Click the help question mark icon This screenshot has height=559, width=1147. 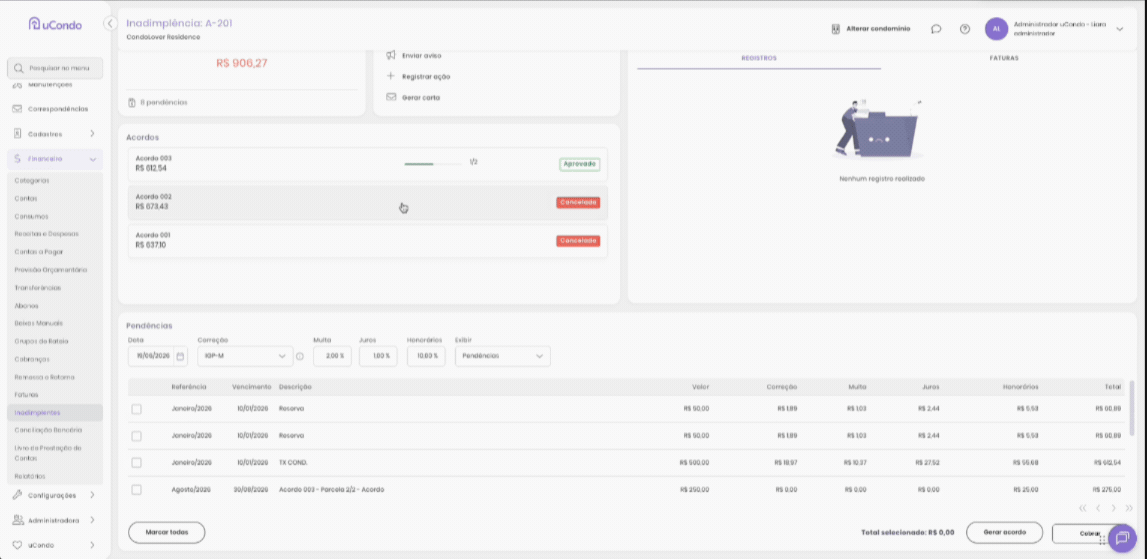[965, 29]
